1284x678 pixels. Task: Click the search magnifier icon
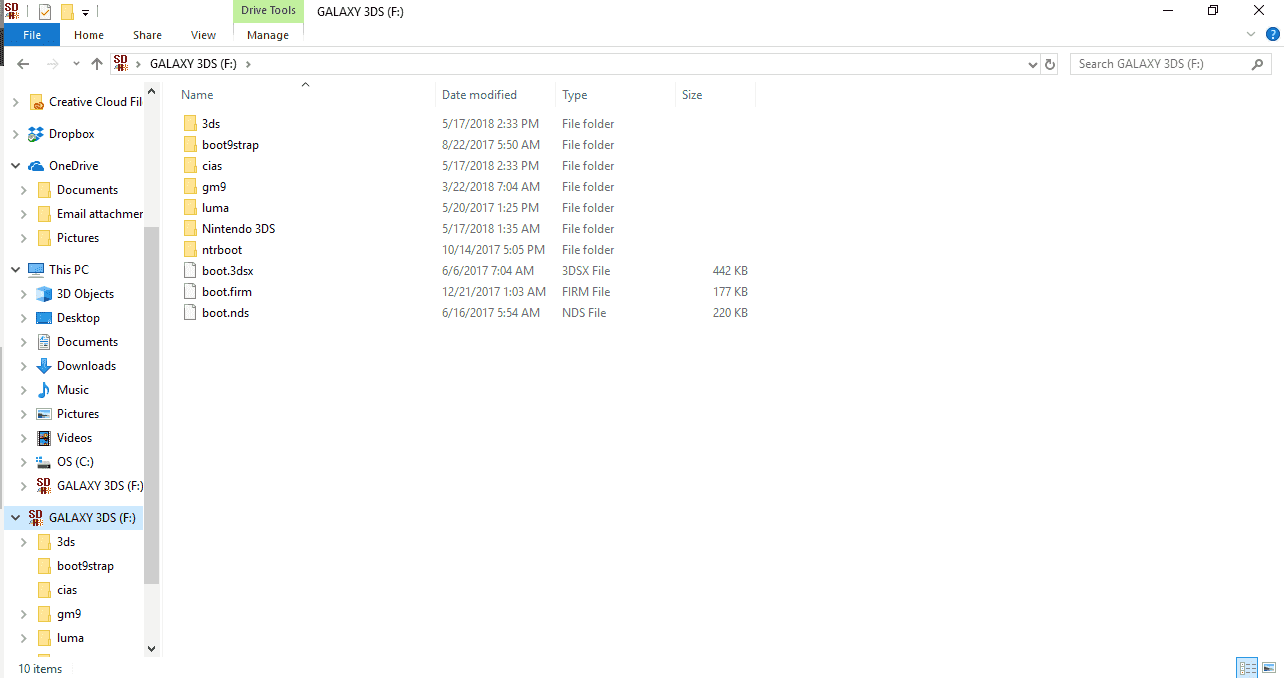1258,64
